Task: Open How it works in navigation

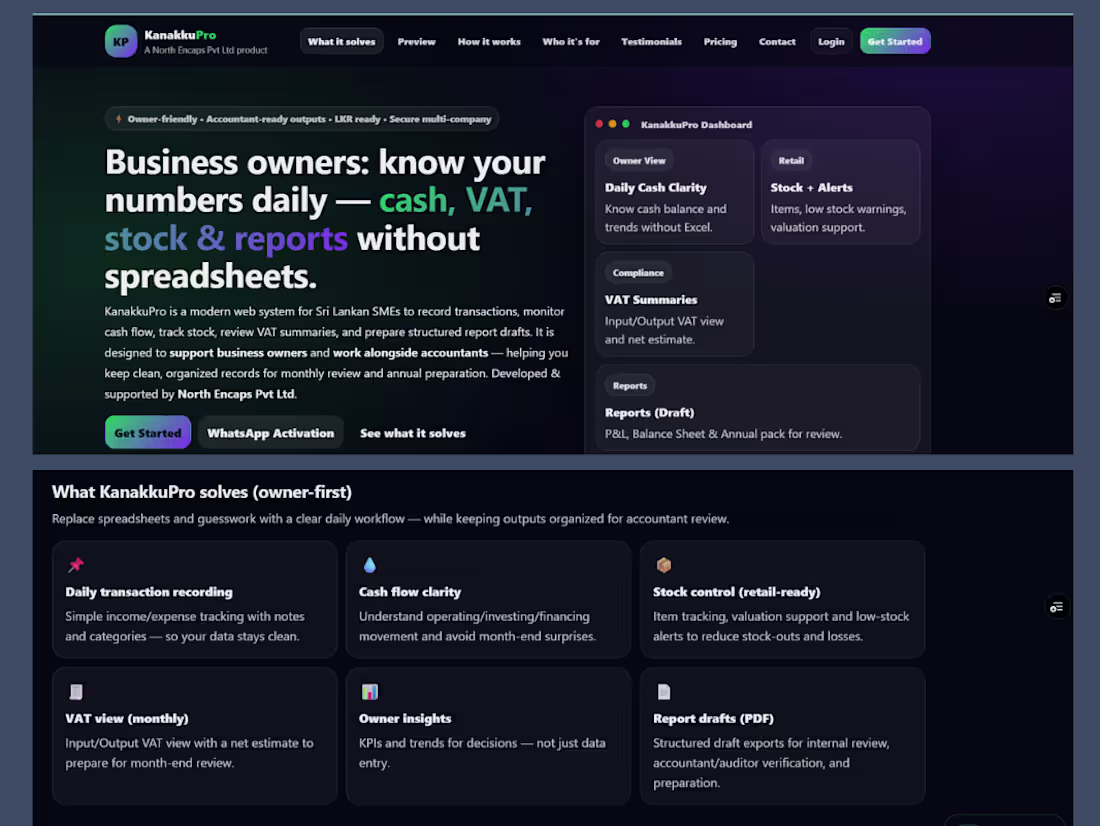Action: click(489, 41)
